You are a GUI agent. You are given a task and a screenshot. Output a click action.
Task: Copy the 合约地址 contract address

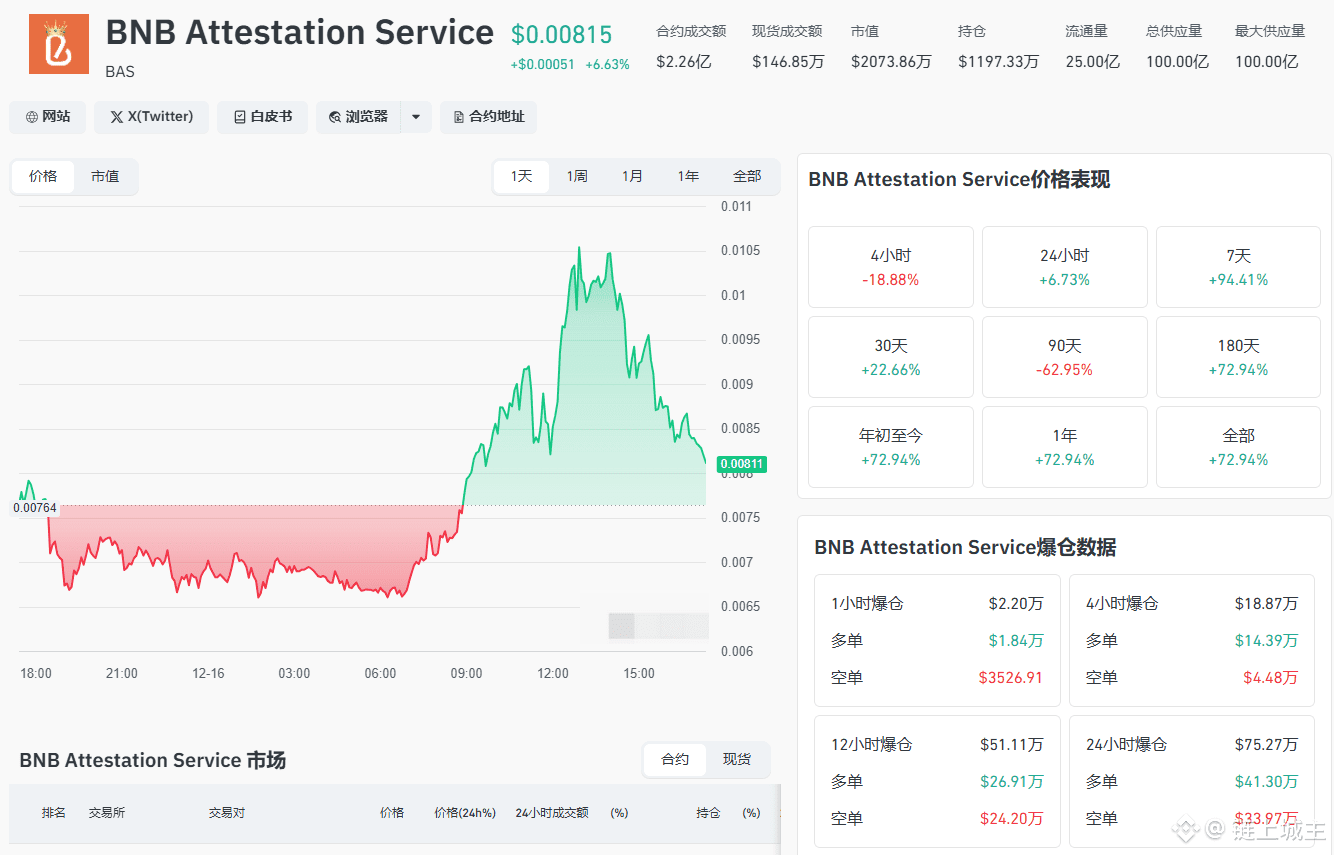(489, 117)
